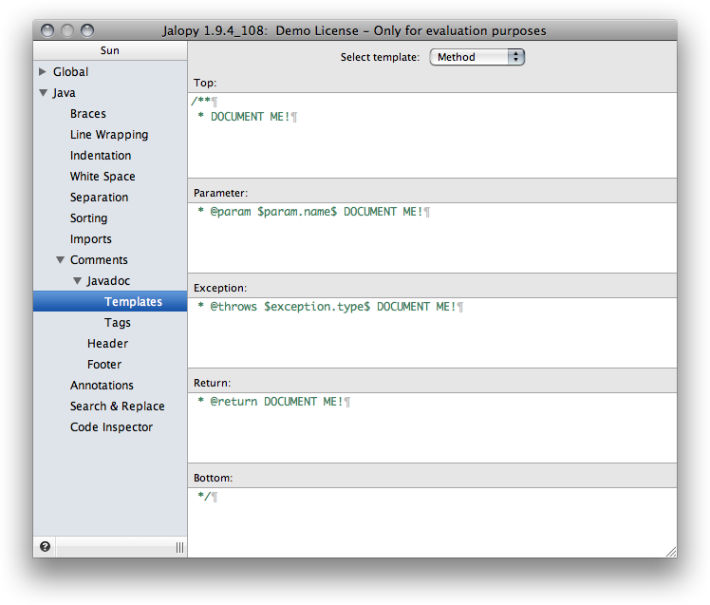Viewport: 710px width, 605px height.
Task: Click the Jalopy window title bar text
Action: pos(355,31)
